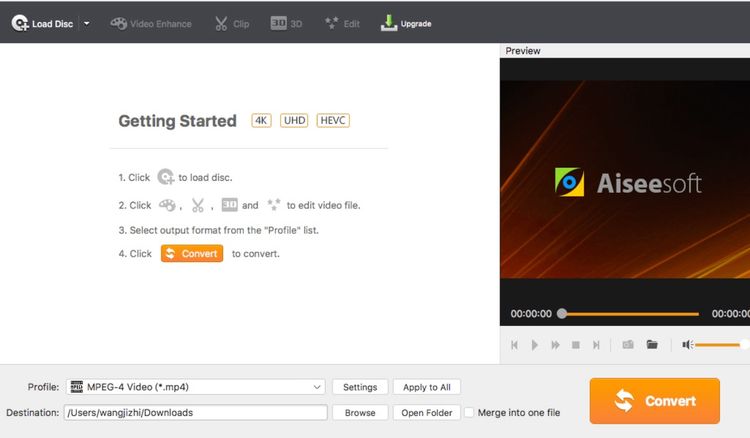The image size is (750, 438).
Task: Enable Merge into one file checkbox
Action: coord(469,412)
